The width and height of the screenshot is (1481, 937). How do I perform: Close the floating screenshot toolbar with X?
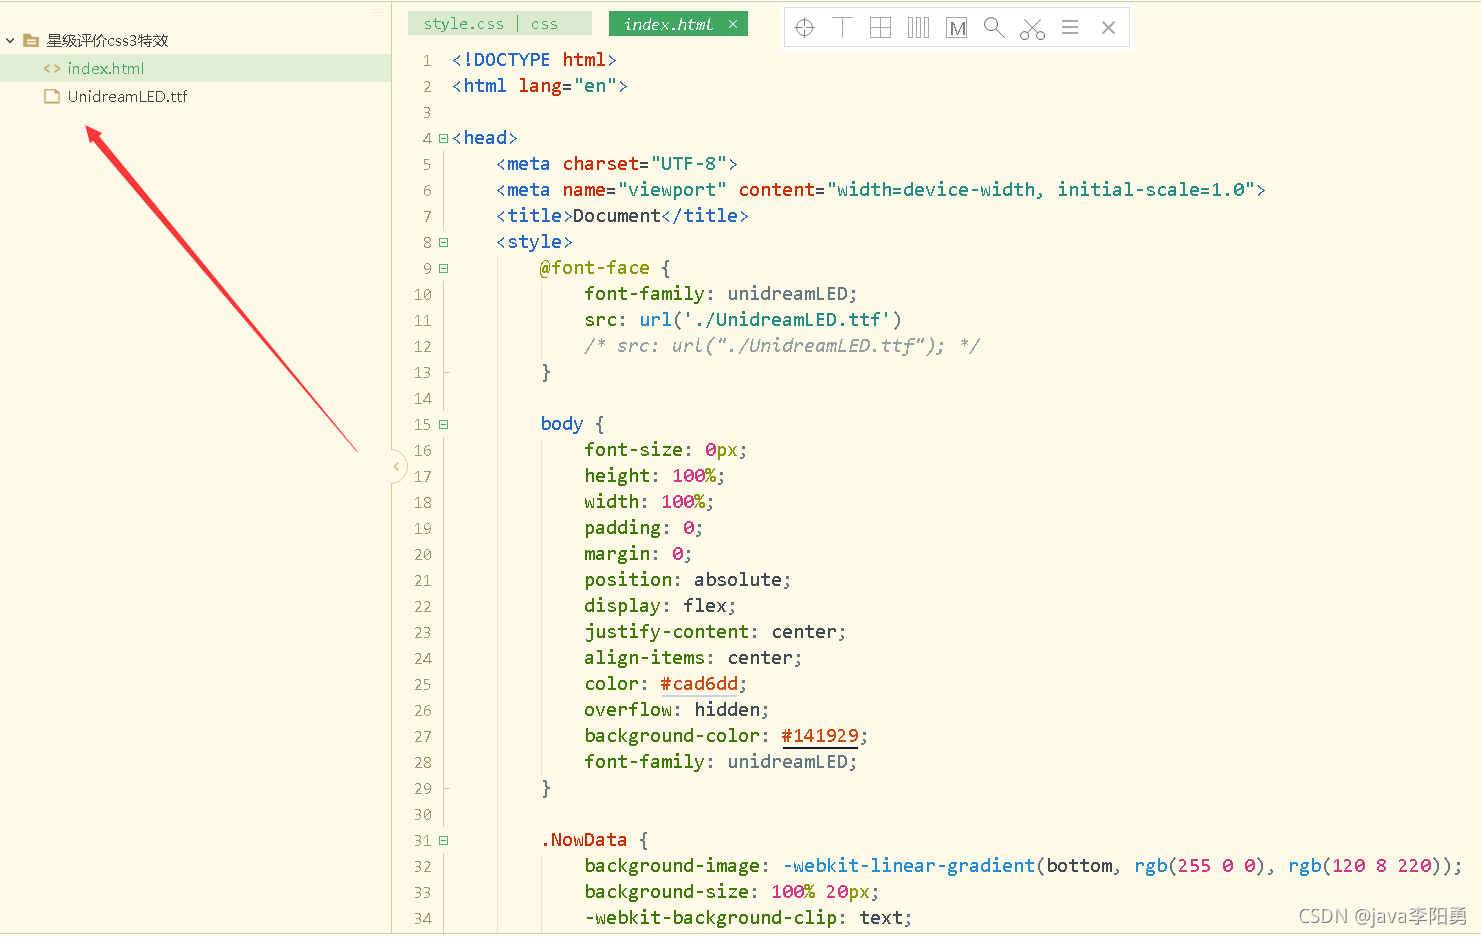click(x=1108, y=28)
